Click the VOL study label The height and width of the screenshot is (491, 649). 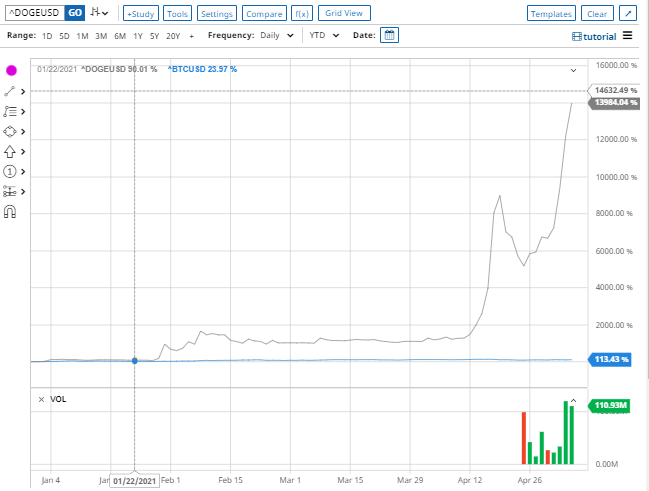click(x=58, y=399)
